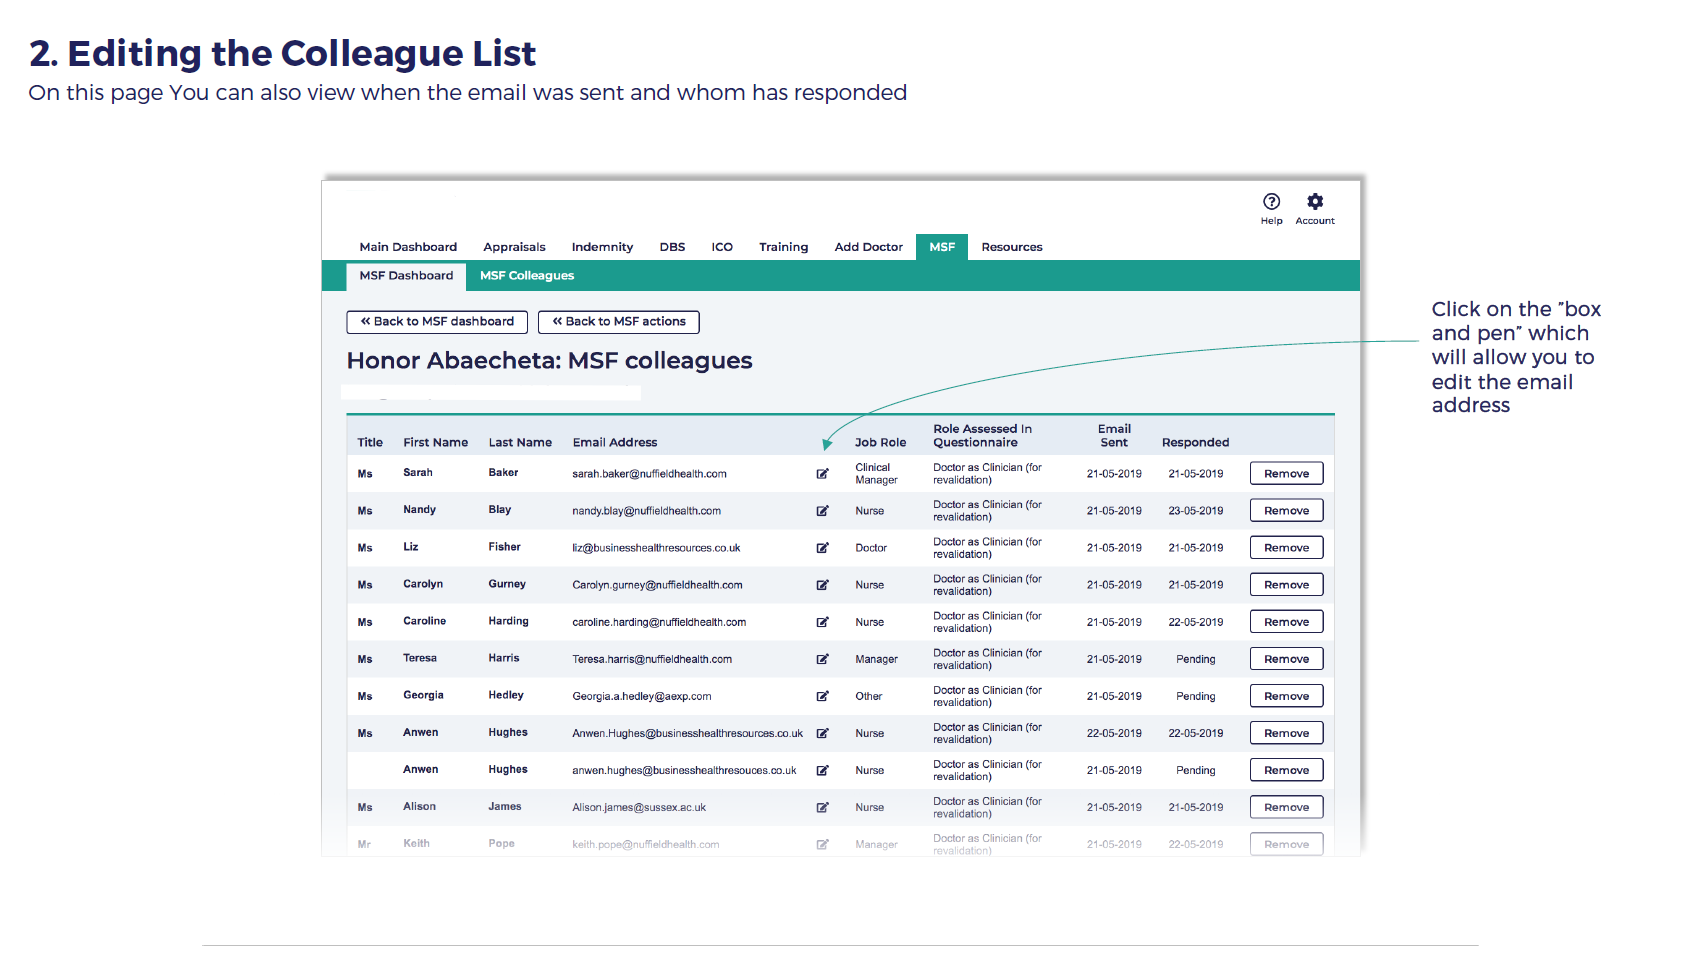Edit Caroline Harding's email via pen icon

click(822, 622)
